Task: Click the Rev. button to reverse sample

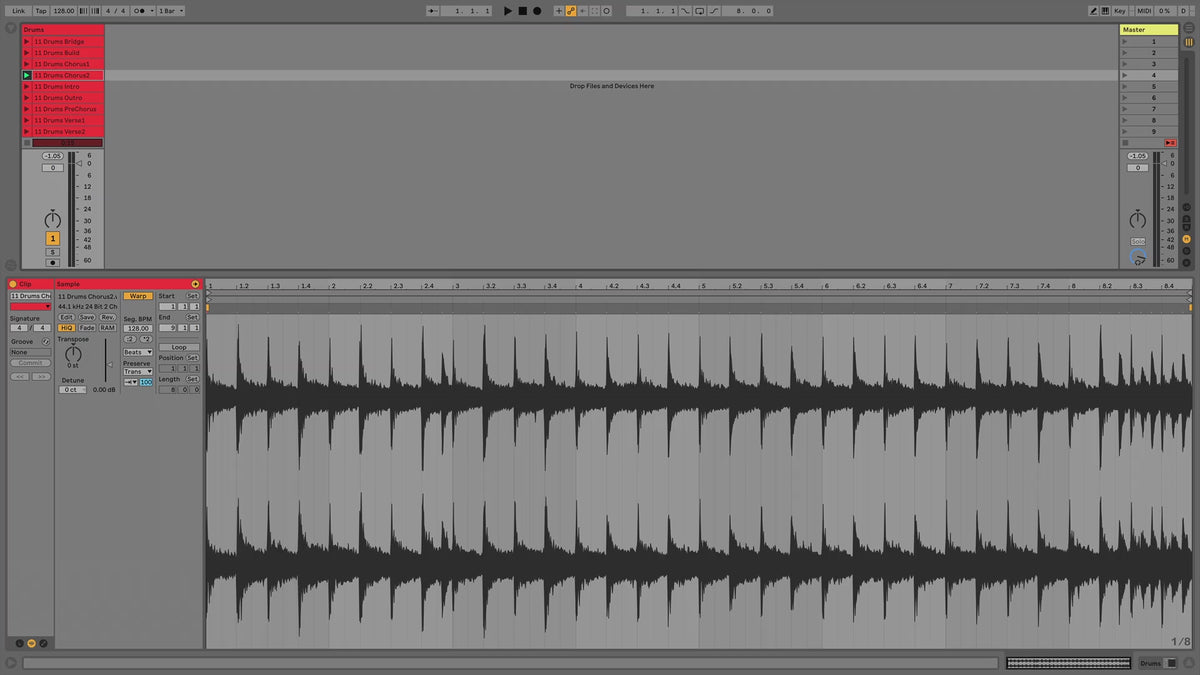Action: (x=107, y=317)
